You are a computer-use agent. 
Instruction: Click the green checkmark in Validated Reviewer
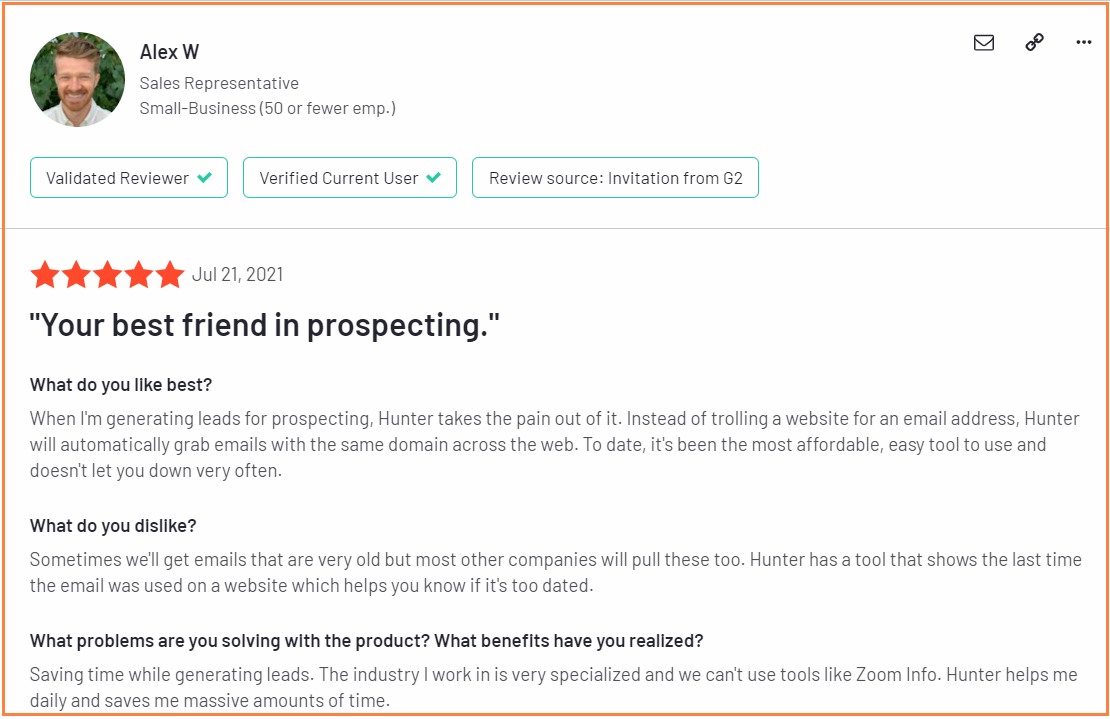205,178
